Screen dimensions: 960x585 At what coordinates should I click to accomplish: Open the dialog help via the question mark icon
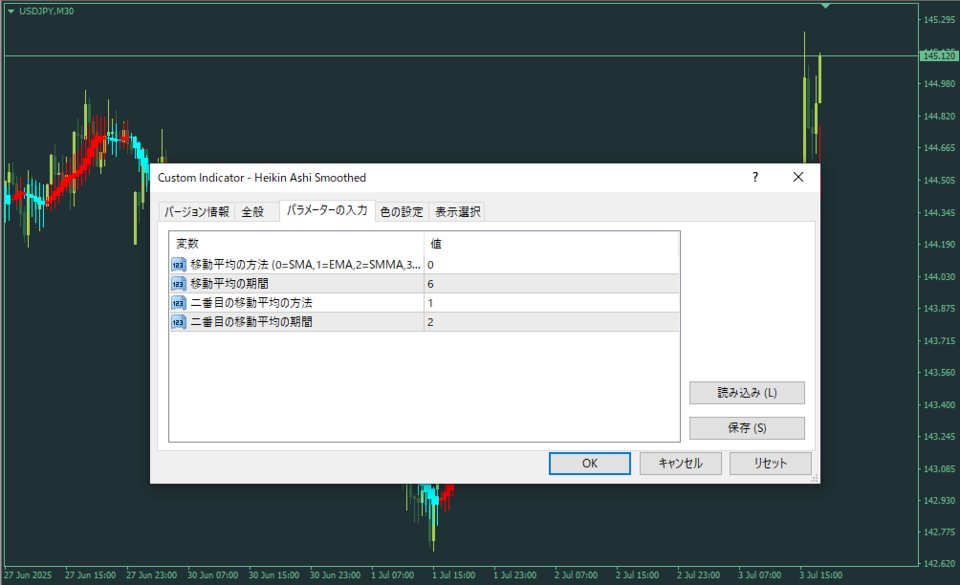tap(753, 177)
